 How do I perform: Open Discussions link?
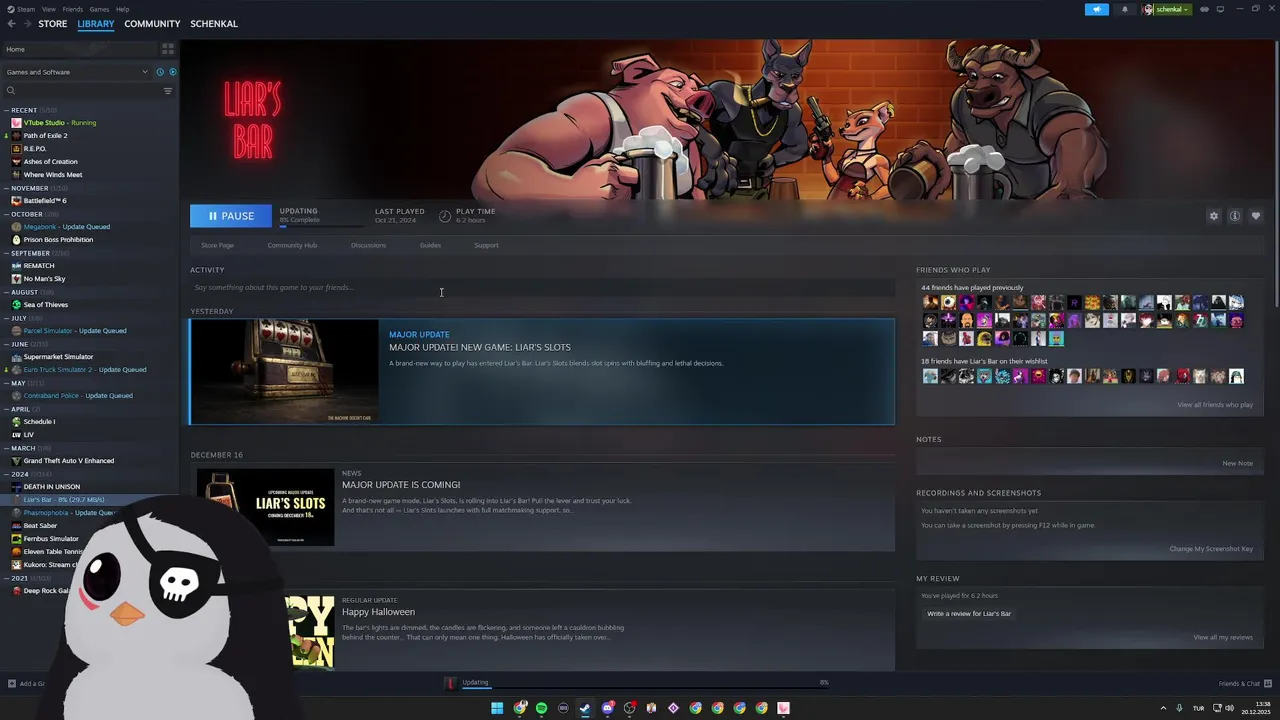368,245
